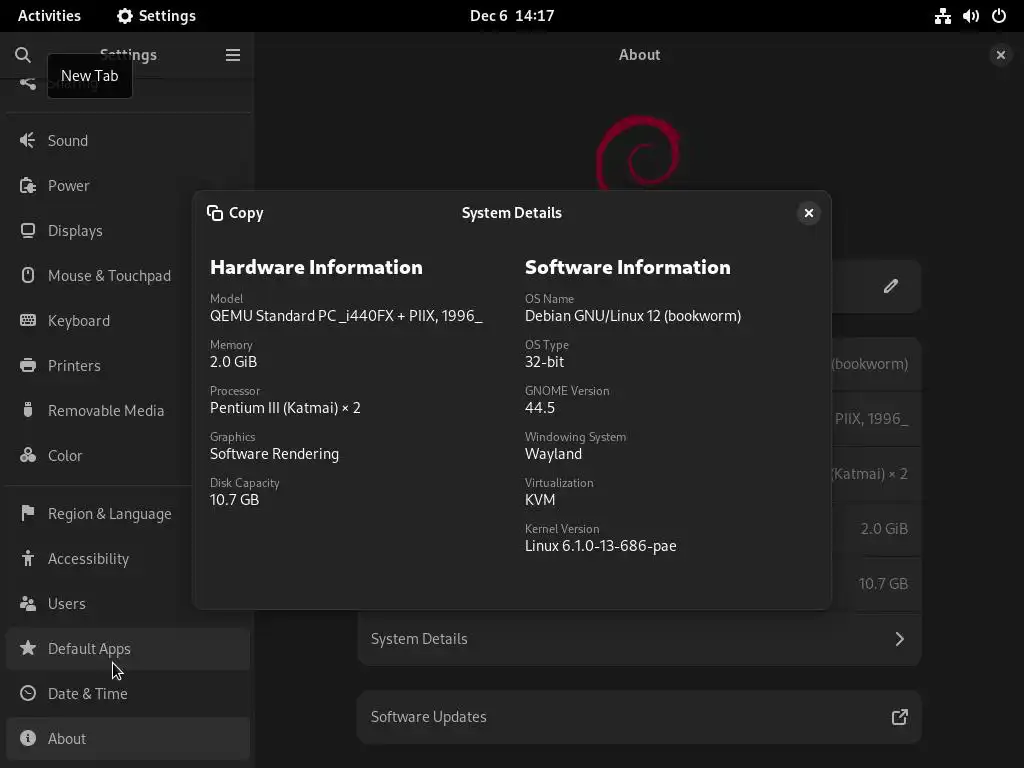This screenshot has width=1024, height=768.
Task: Copy system details with Copy button
Action: [235, 213]
